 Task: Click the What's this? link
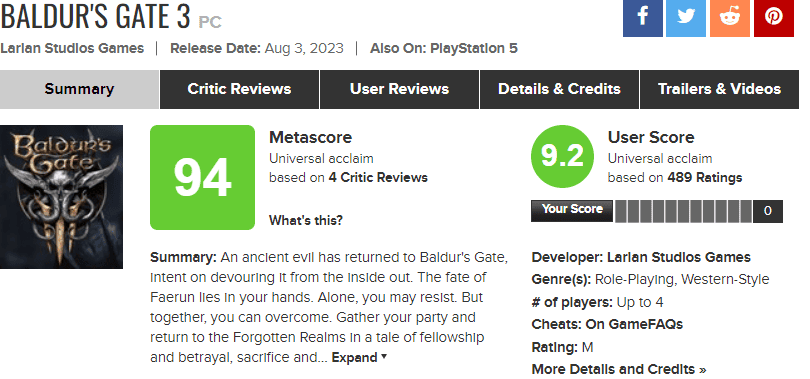coord(306,221)
